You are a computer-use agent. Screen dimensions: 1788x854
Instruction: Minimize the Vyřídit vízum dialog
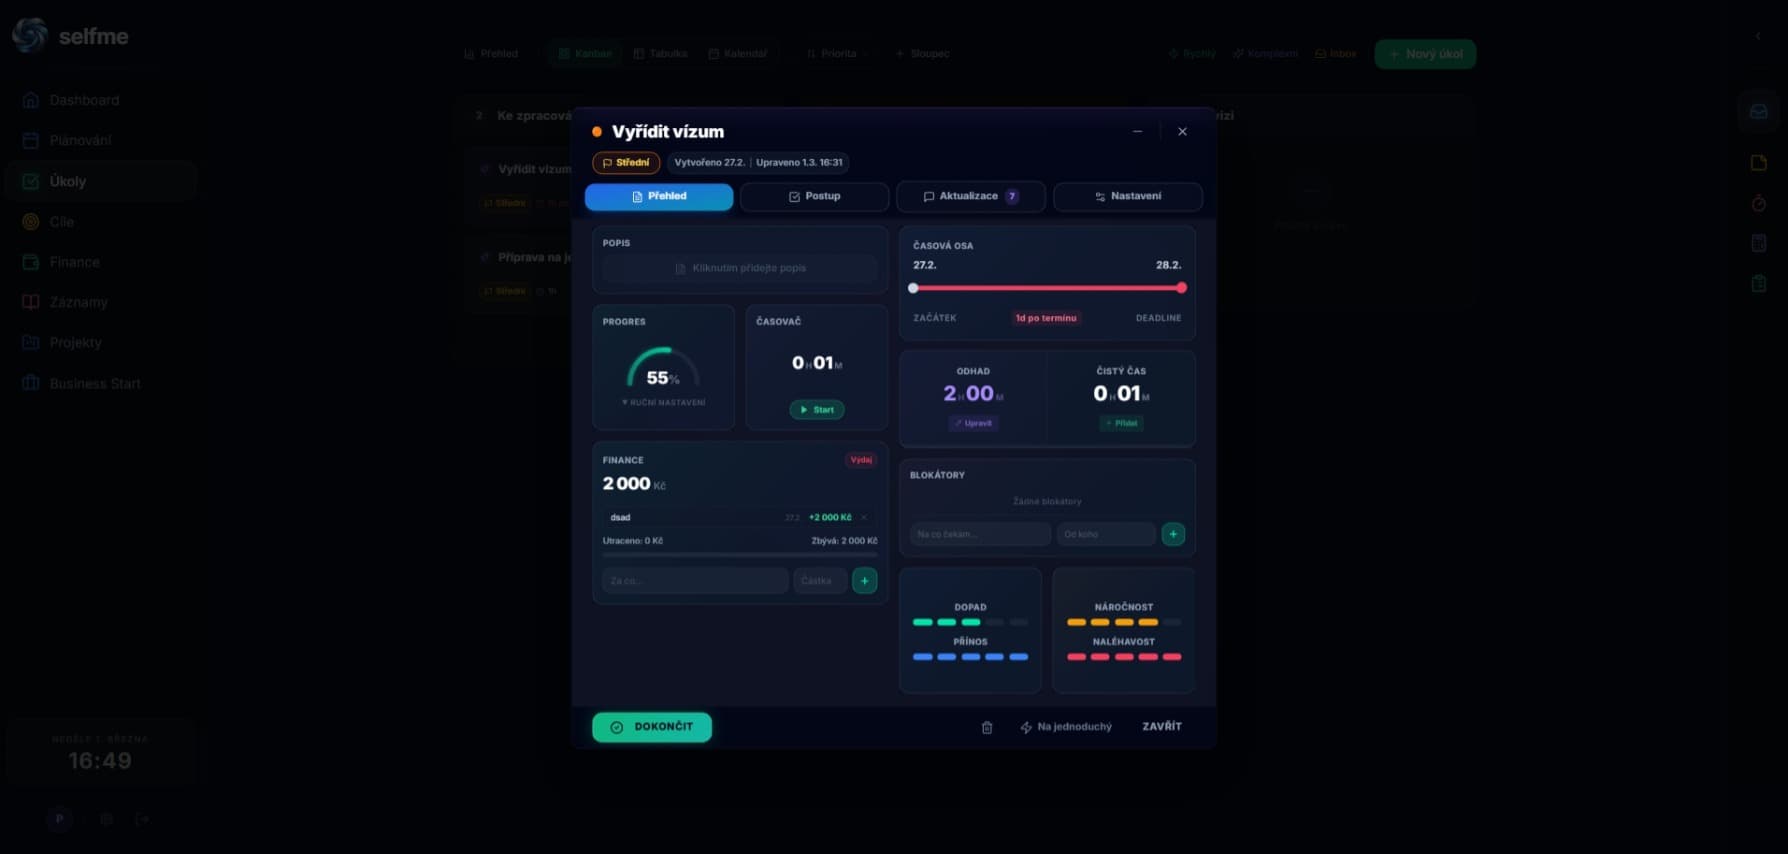coord(1137,131)
